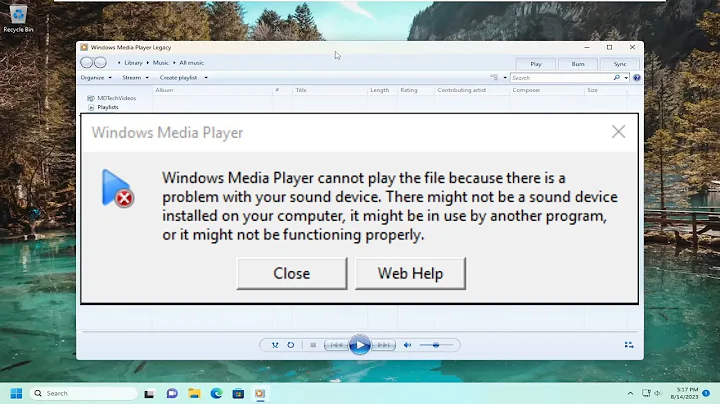Open Chat app from taskbar
The image size is (720, 404).
coord(172,393)
